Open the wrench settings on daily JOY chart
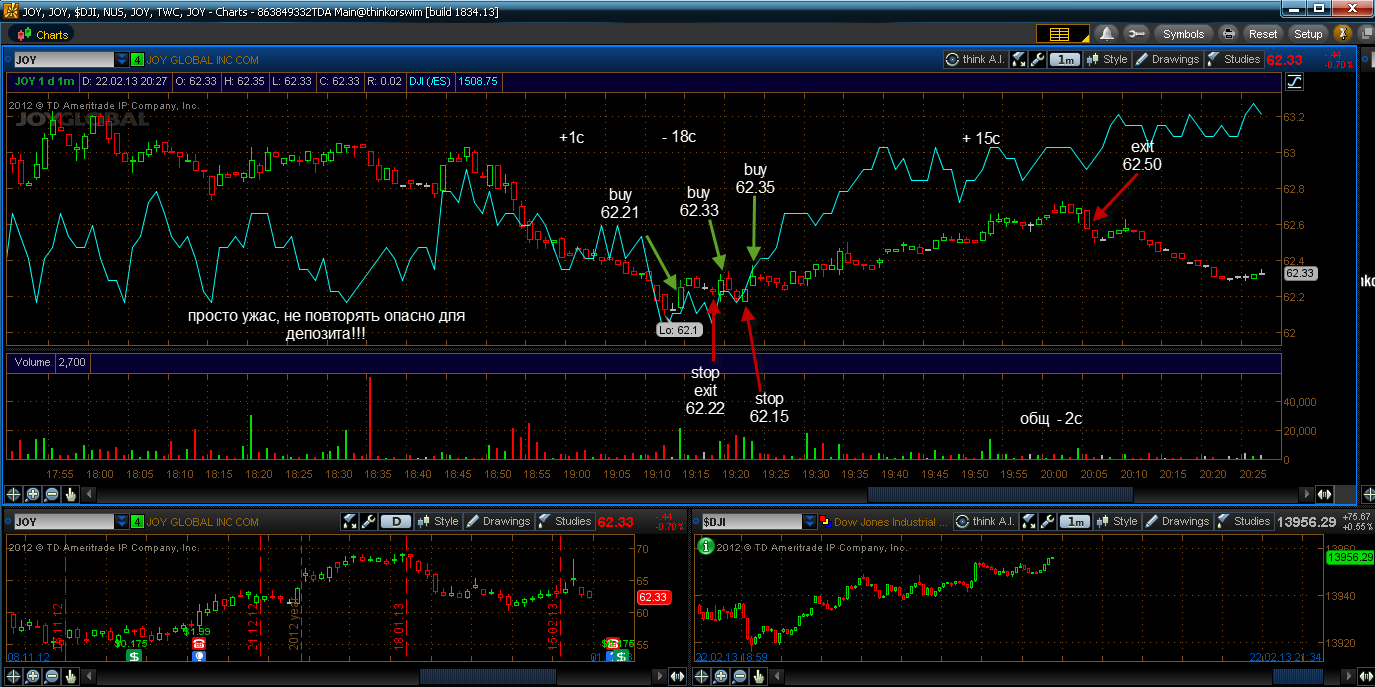 pos(368,521)
